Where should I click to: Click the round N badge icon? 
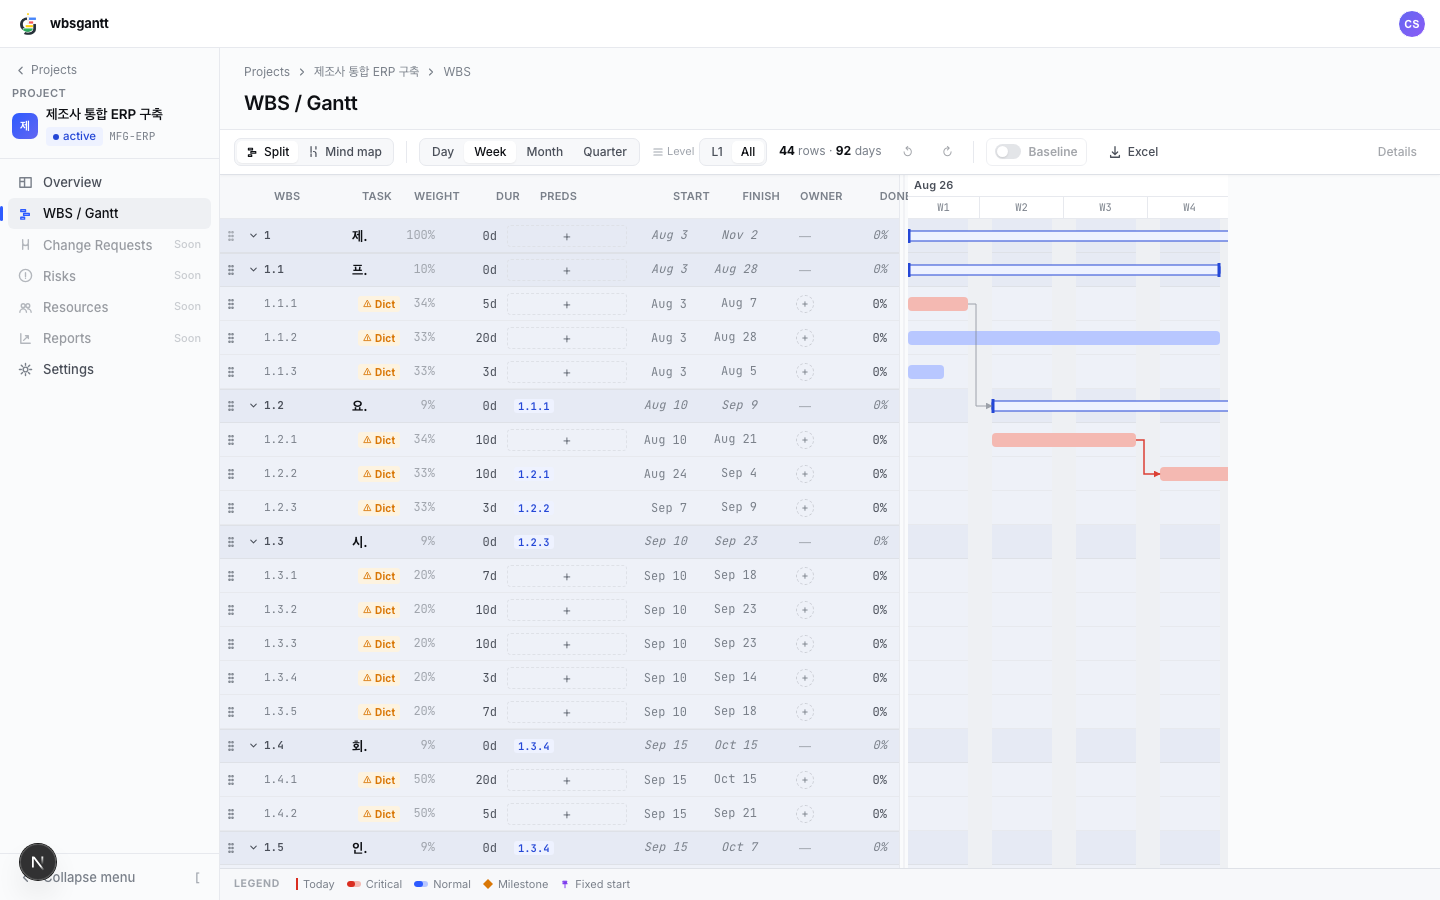[38, 862]
